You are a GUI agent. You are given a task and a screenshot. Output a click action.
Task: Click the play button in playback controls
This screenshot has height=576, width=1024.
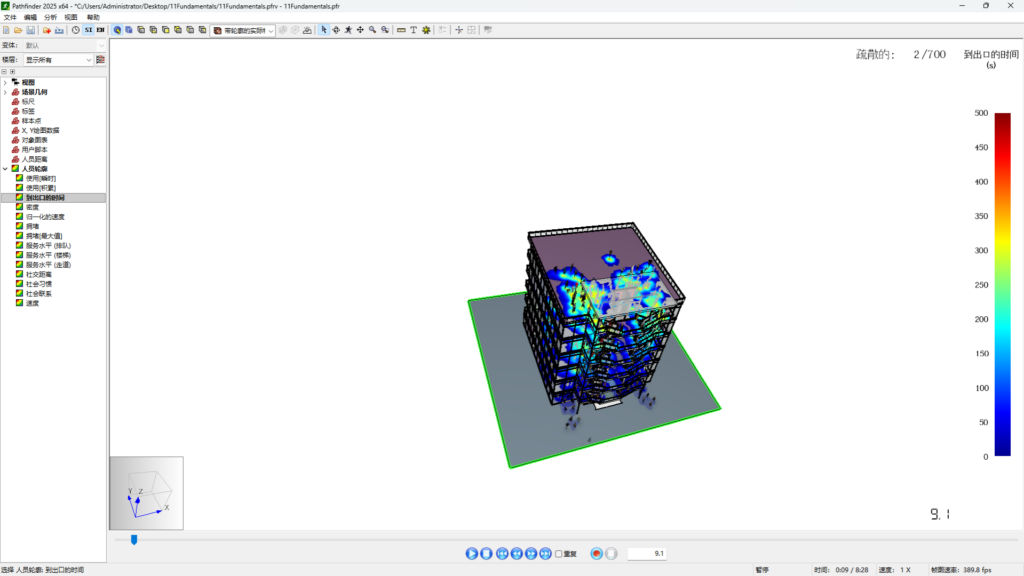[472, 553]
